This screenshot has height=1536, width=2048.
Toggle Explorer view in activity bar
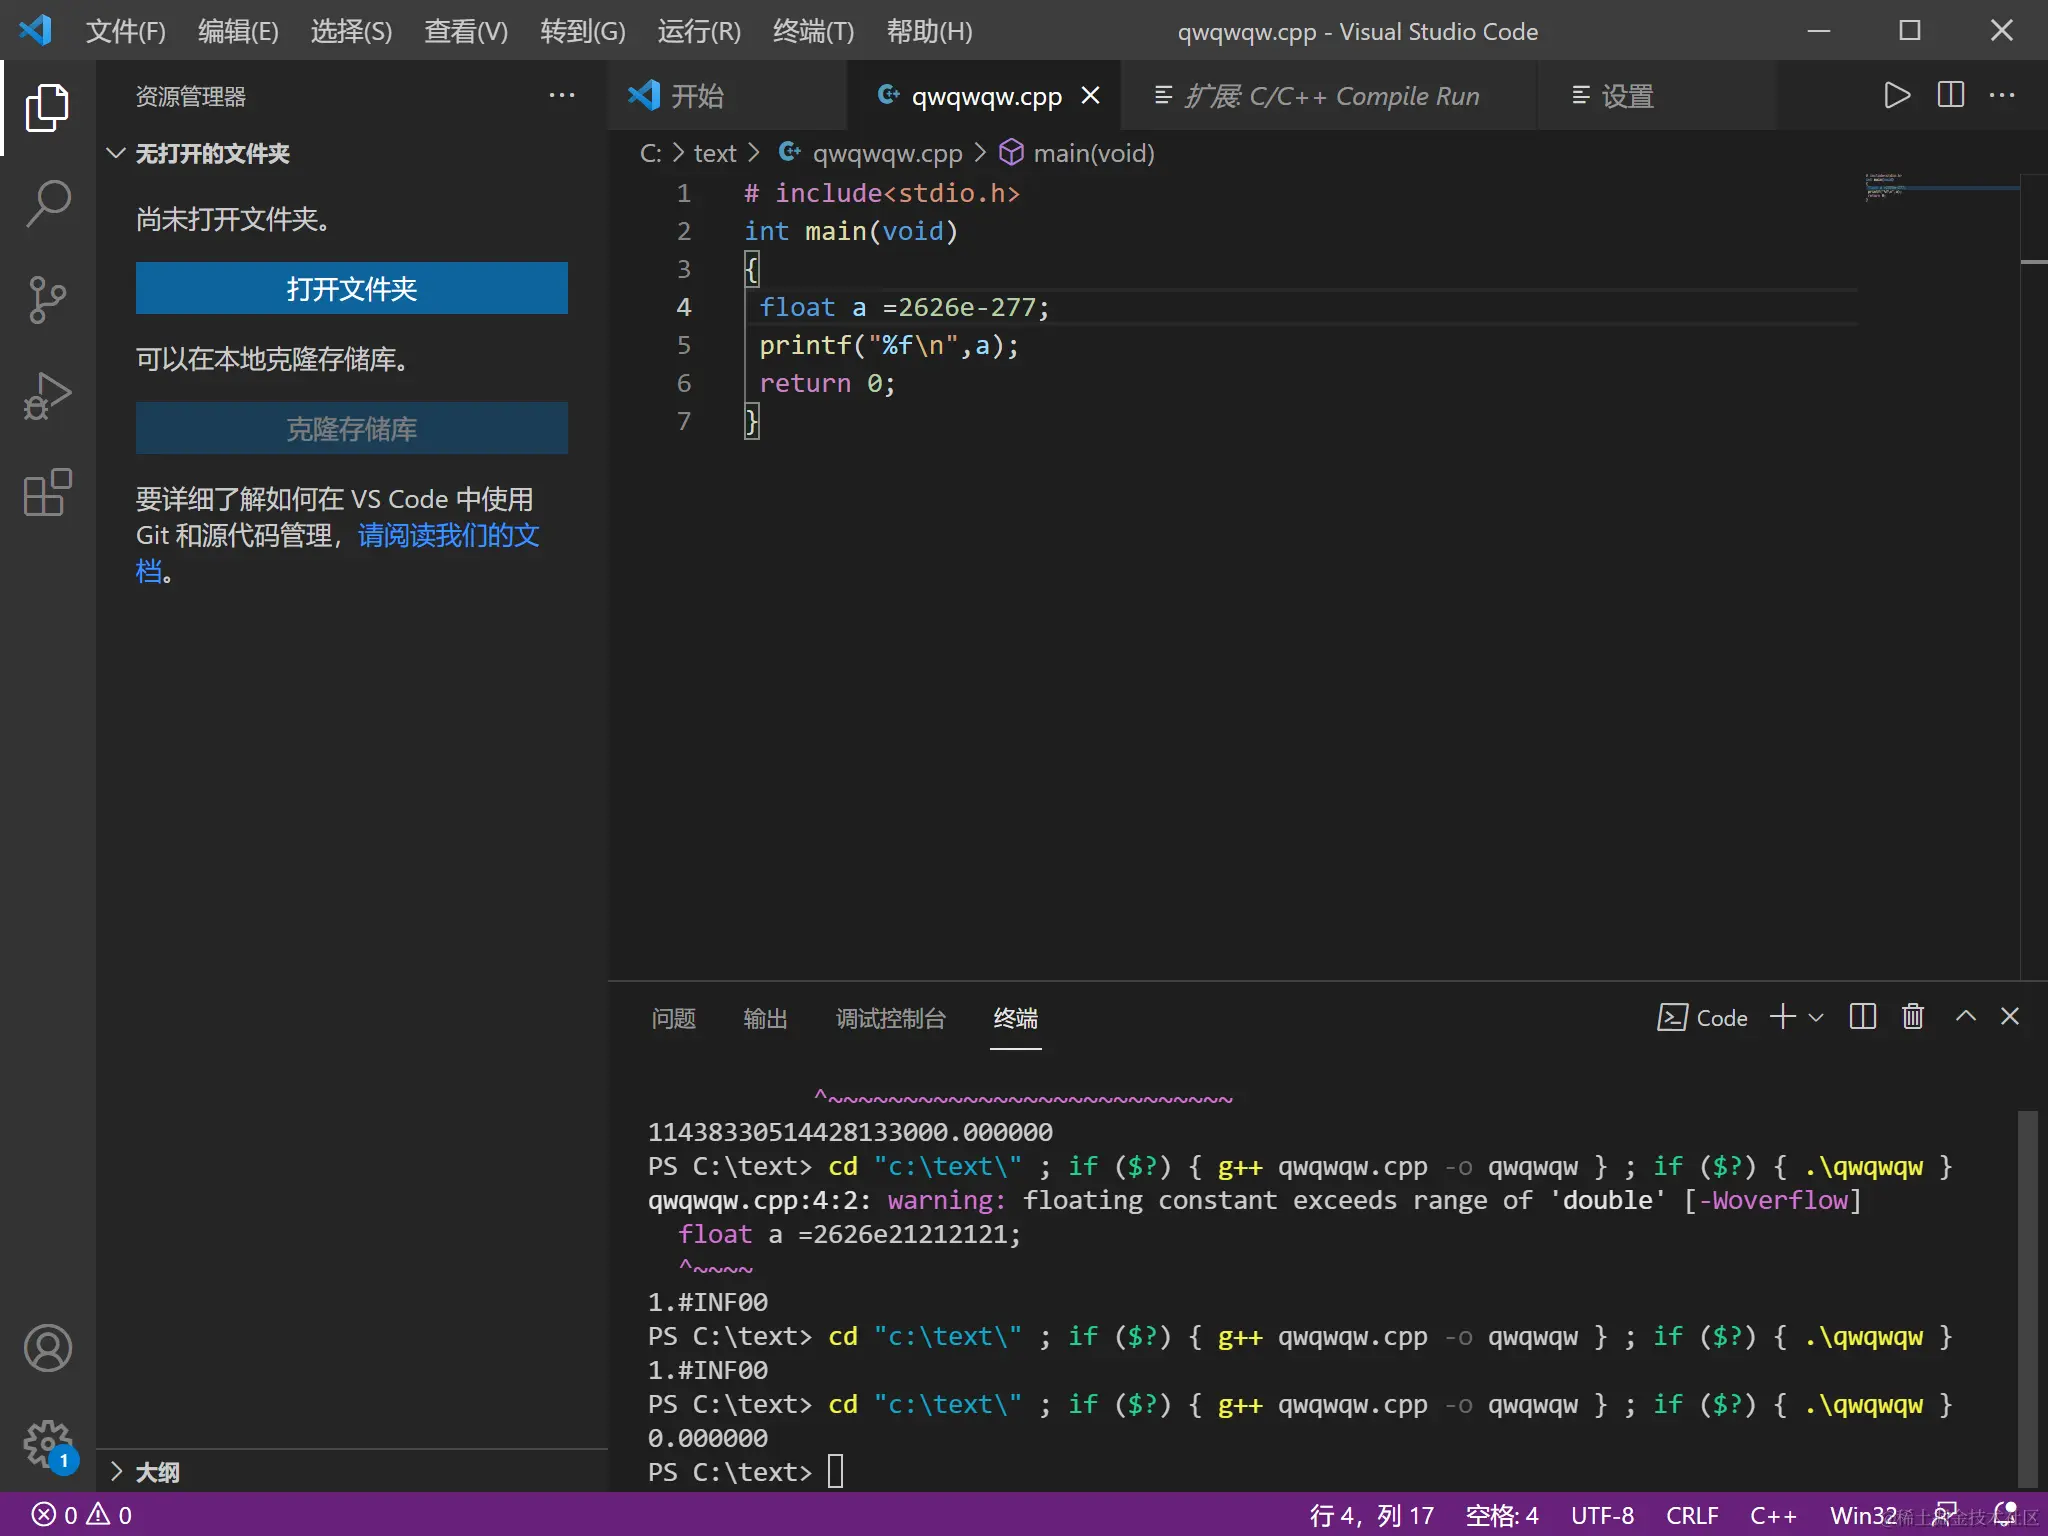click(47, 107)
